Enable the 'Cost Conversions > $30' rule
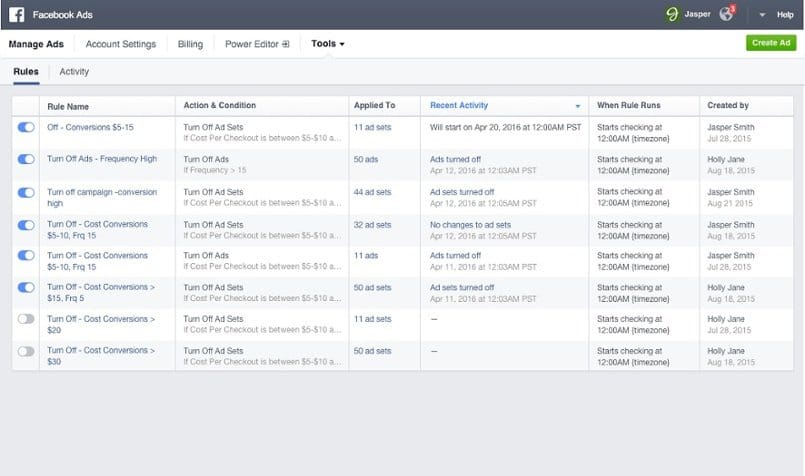 tap(26, 351)
